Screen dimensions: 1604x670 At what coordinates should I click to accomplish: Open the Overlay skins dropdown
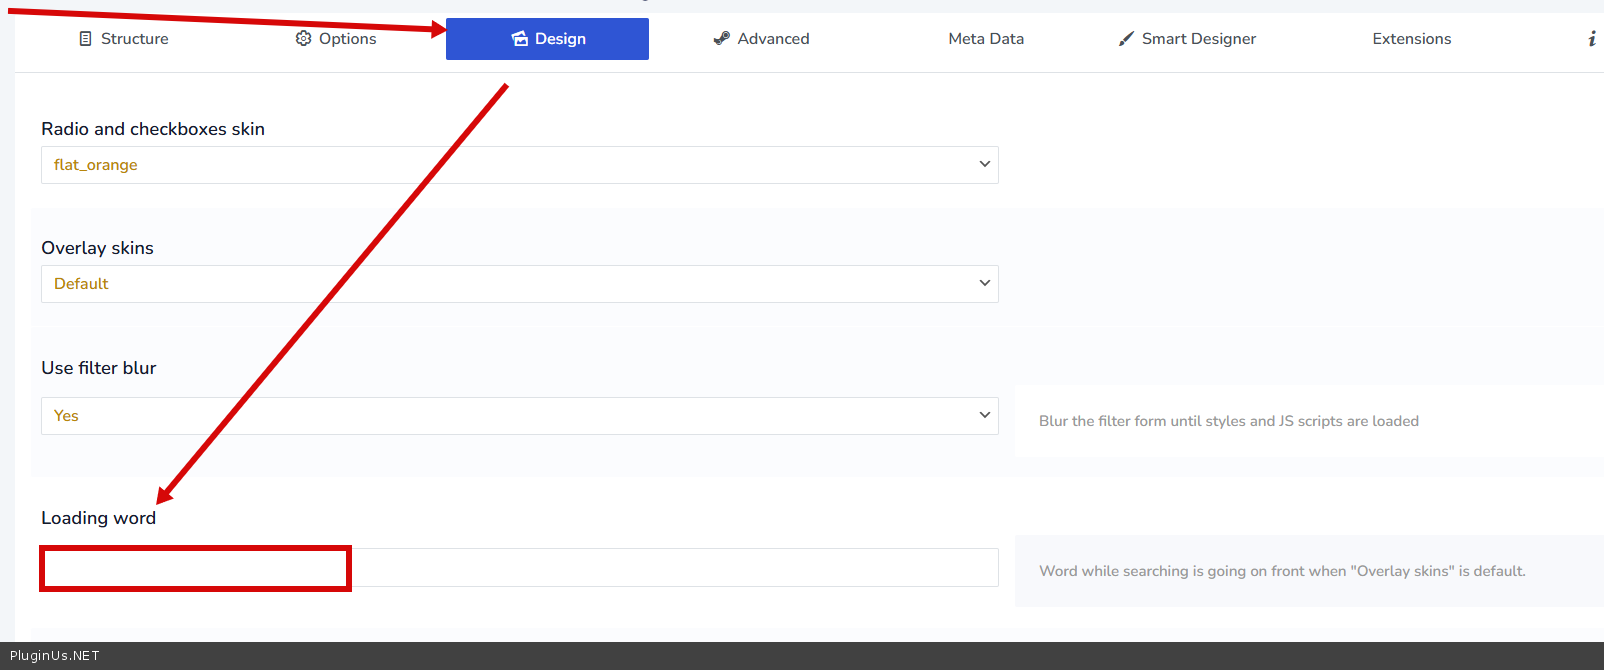pyautogui.click(x=519, y=284)
